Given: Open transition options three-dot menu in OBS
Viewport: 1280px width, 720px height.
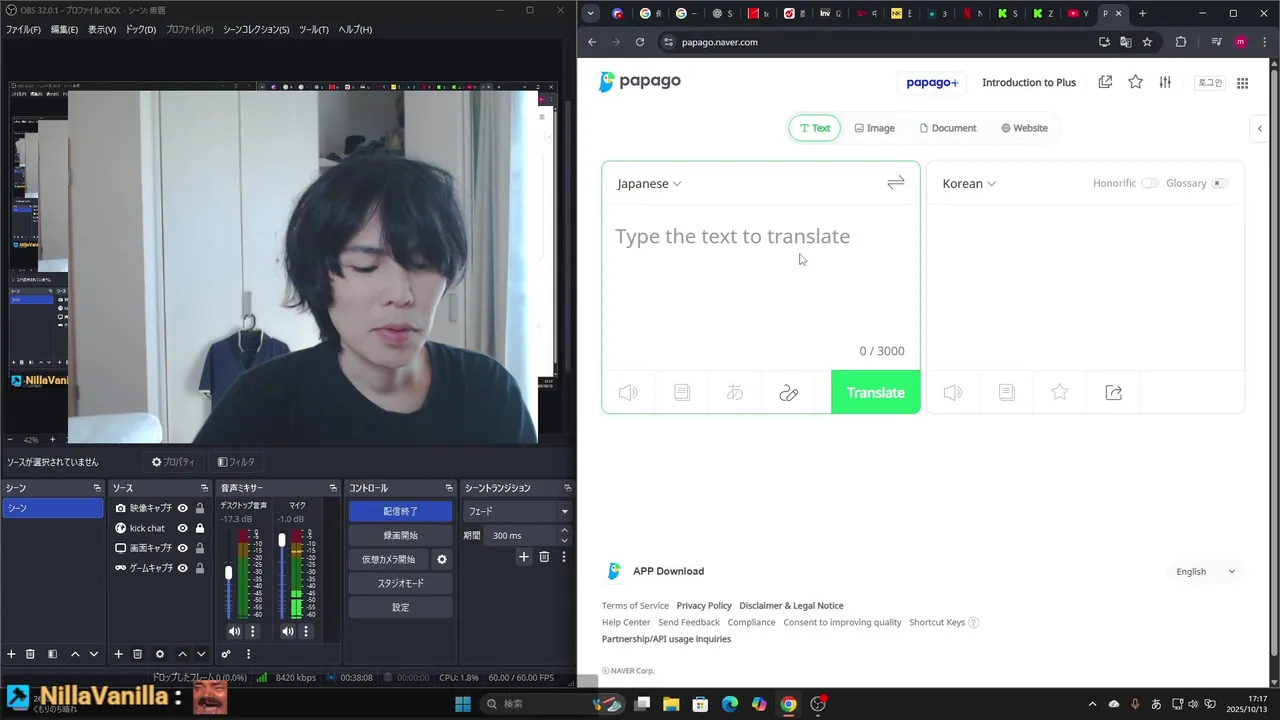Looking at the screenshot, I should click(563, 557).
